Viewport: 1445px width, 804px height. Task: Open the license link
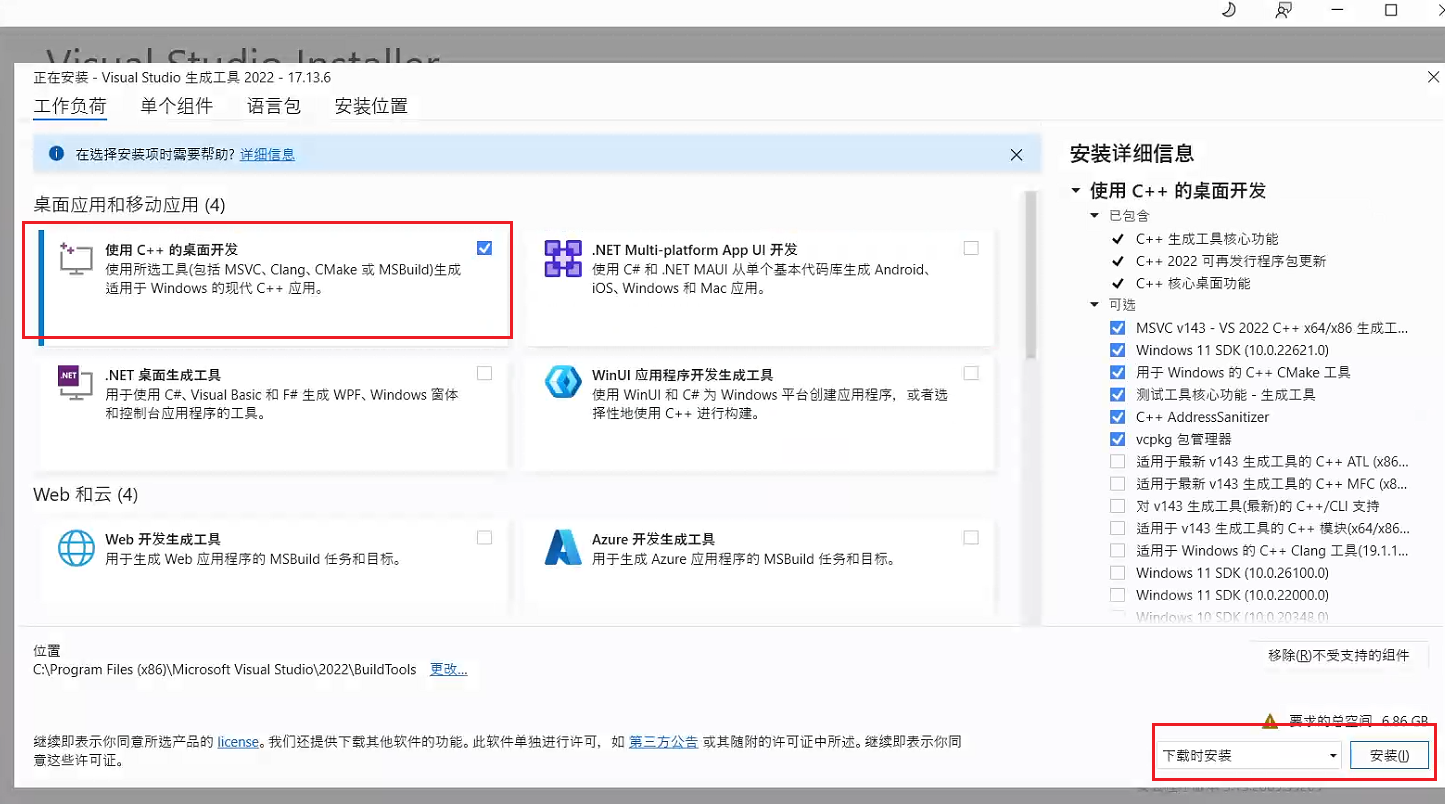coord(238,742)
